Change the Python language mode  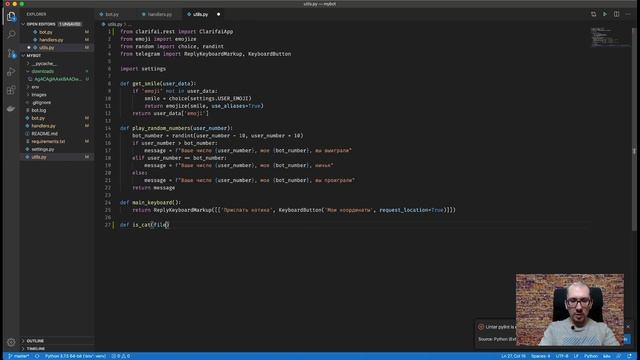(x=590, y=356)
